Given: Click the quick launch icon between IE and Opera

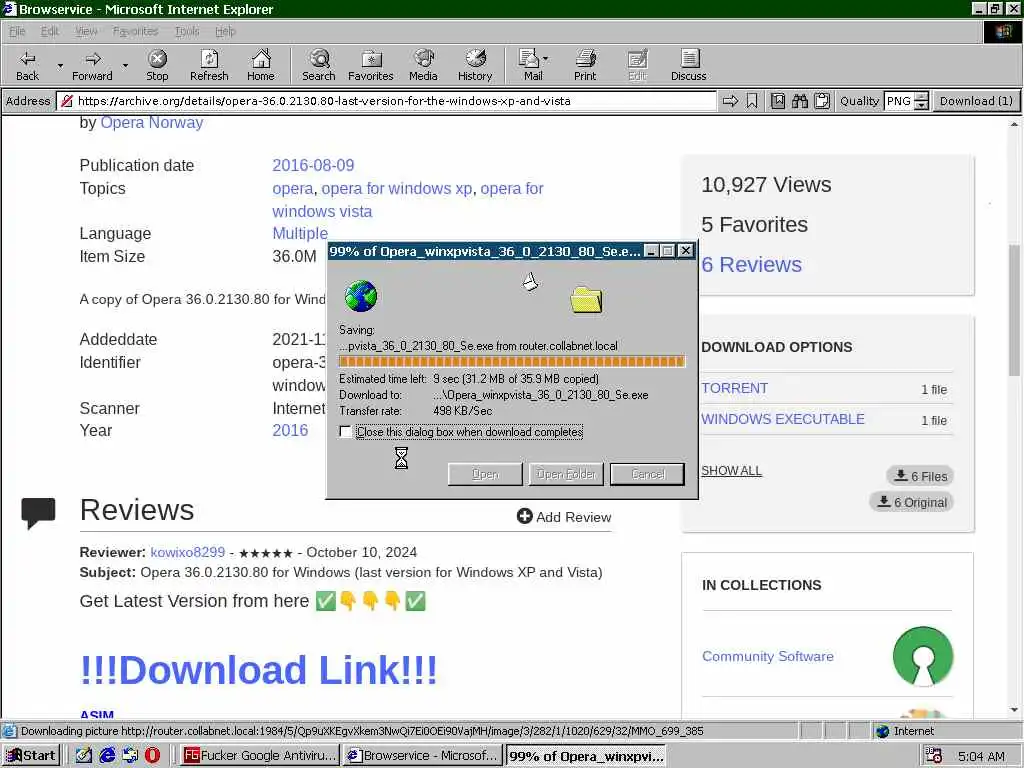Looking at the screenshot, I should pos(130,755).
